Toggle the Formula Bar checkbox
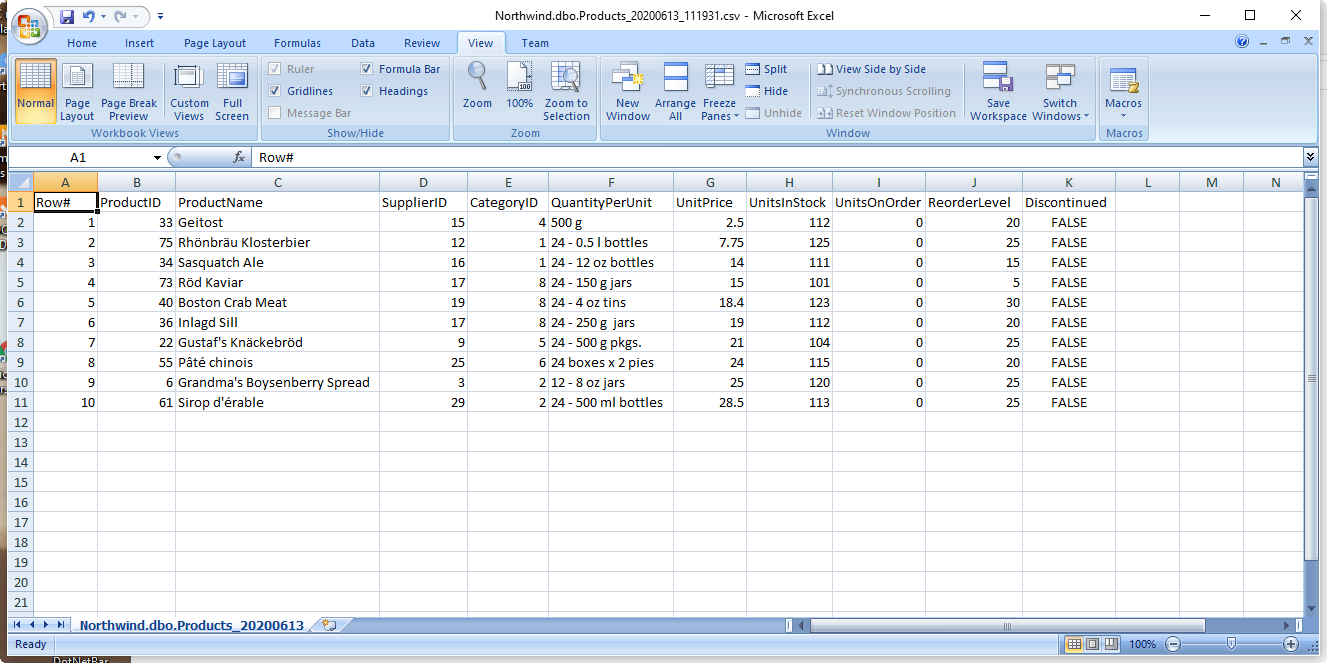Viewport: 1327px width, 663px height. click(367, 69)
